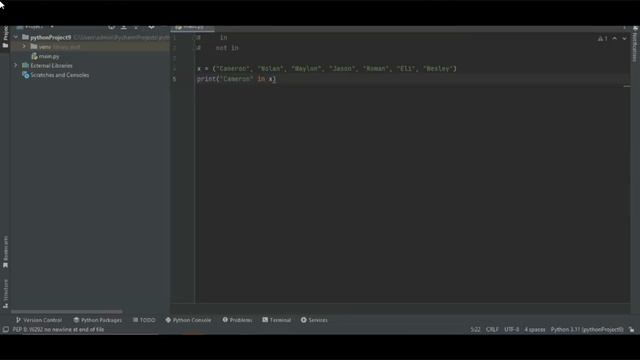Click the "Nolan" string in tuple
Screen dimensions: 640x360
[270, 69]
